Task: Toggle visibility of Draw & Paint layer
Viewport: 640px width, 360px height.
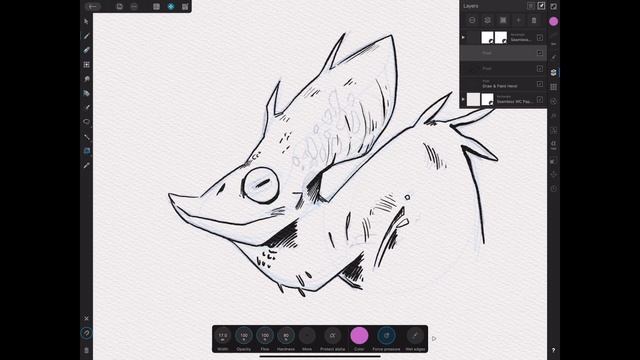Action: click(540, 84)
